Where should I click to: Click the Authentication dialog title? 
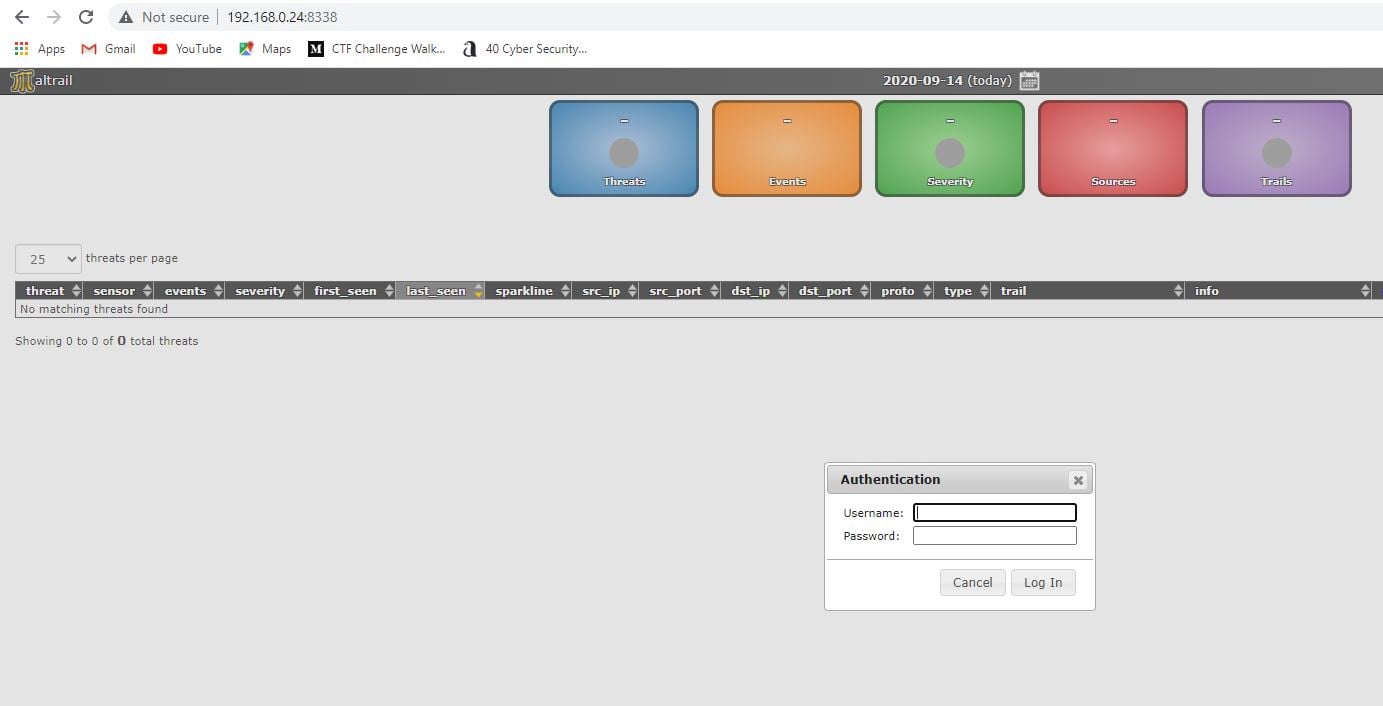click(890, 479)
